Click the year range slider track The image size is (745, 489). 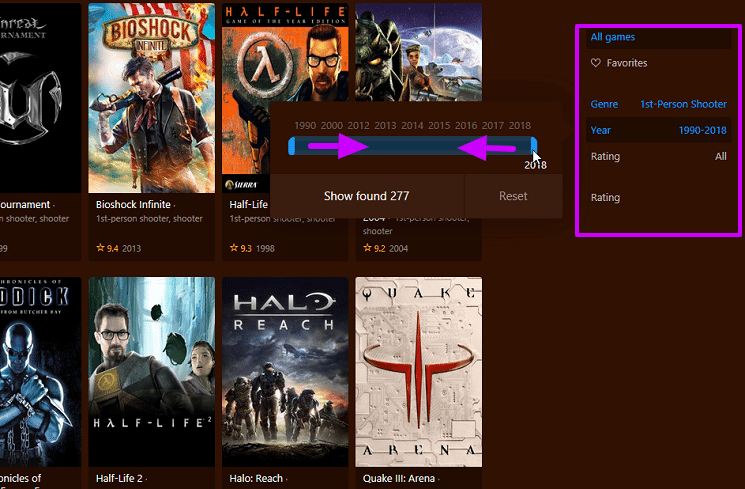point(413,145)
